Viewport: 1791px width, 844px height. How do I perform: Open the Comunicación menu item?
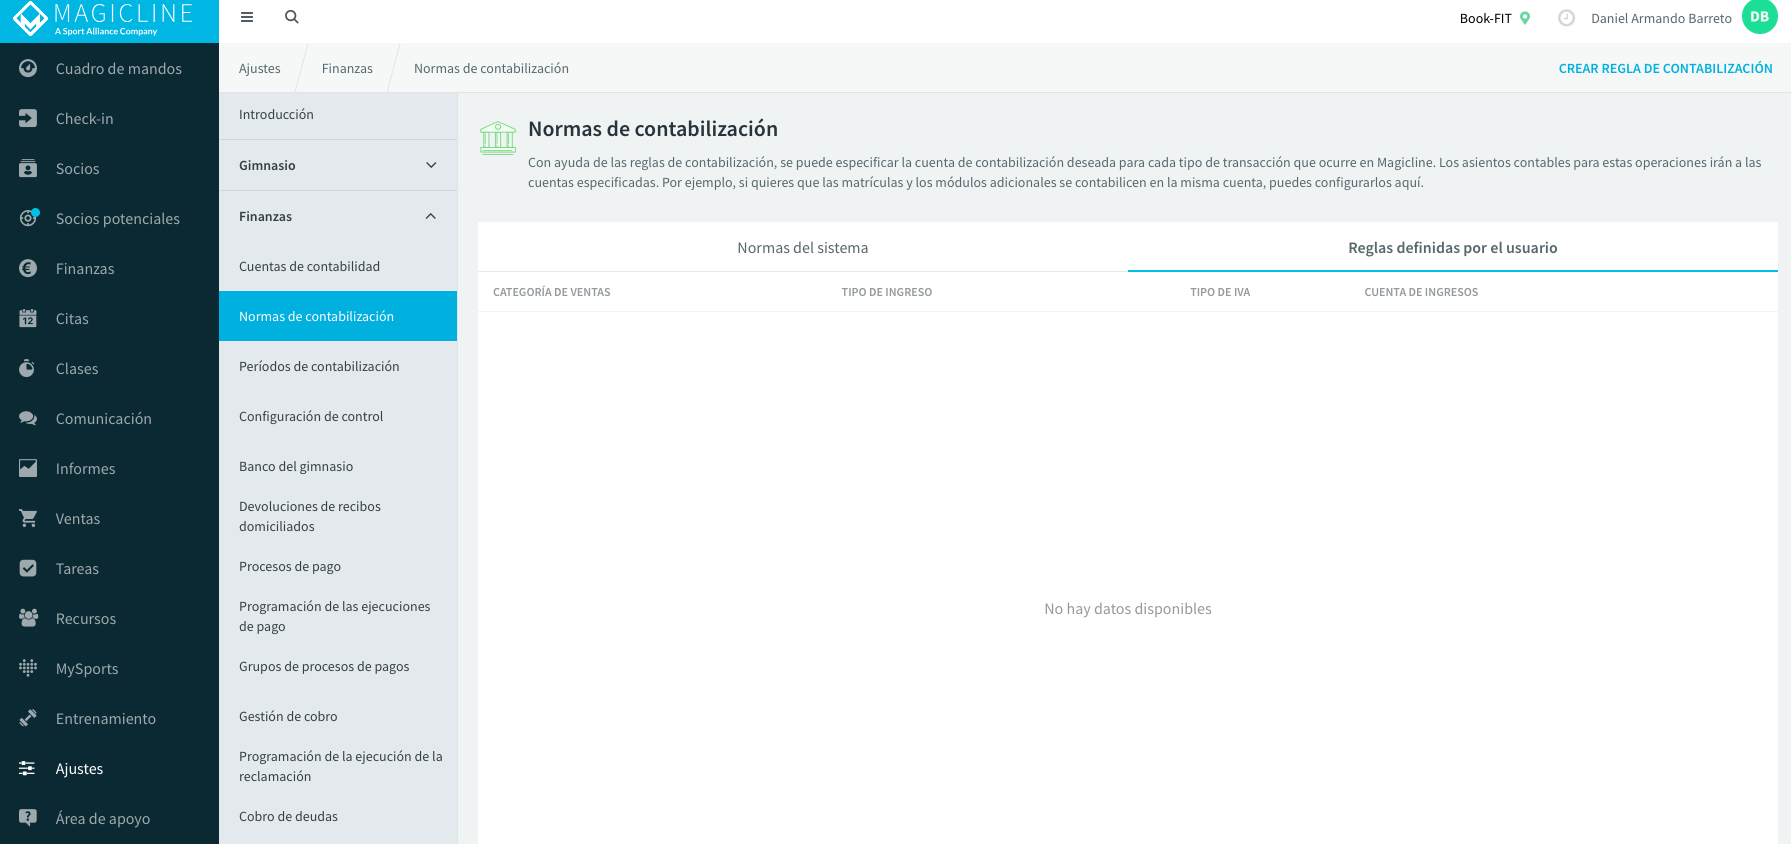tap(104, 418)
